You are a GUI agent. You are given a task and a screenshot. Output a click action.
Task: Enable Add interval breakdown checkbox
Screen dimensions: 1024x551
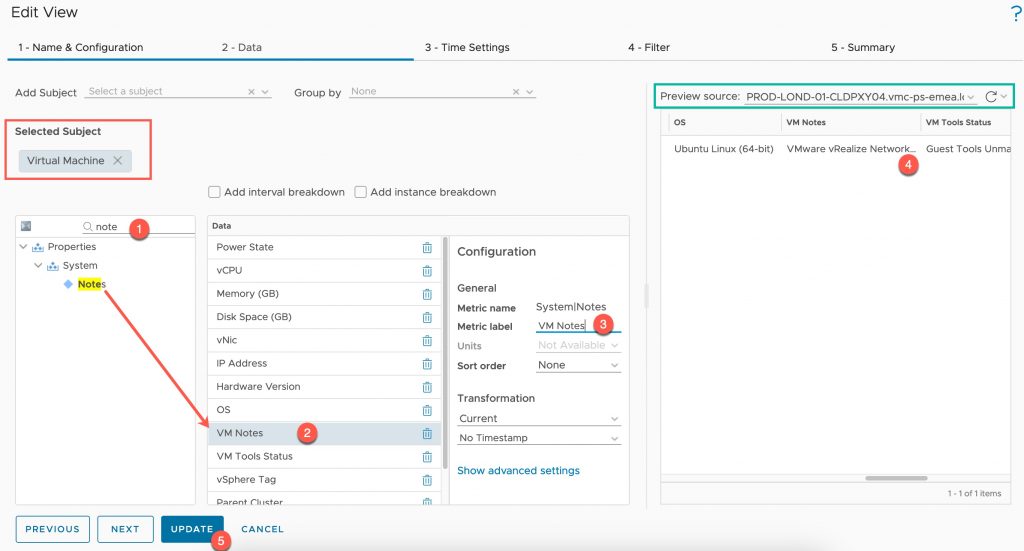tap(214, 192)
